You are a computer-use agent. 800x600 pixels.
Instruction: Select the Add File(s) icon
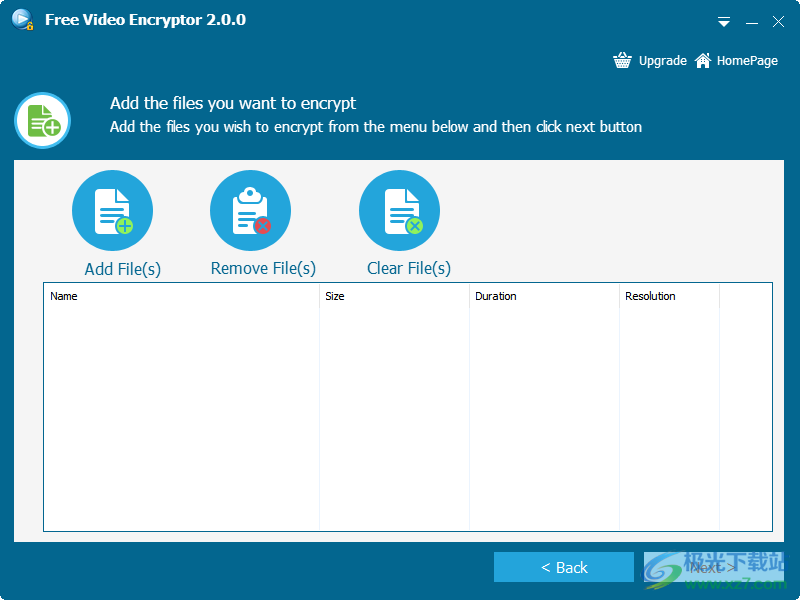tap(112, 210)
